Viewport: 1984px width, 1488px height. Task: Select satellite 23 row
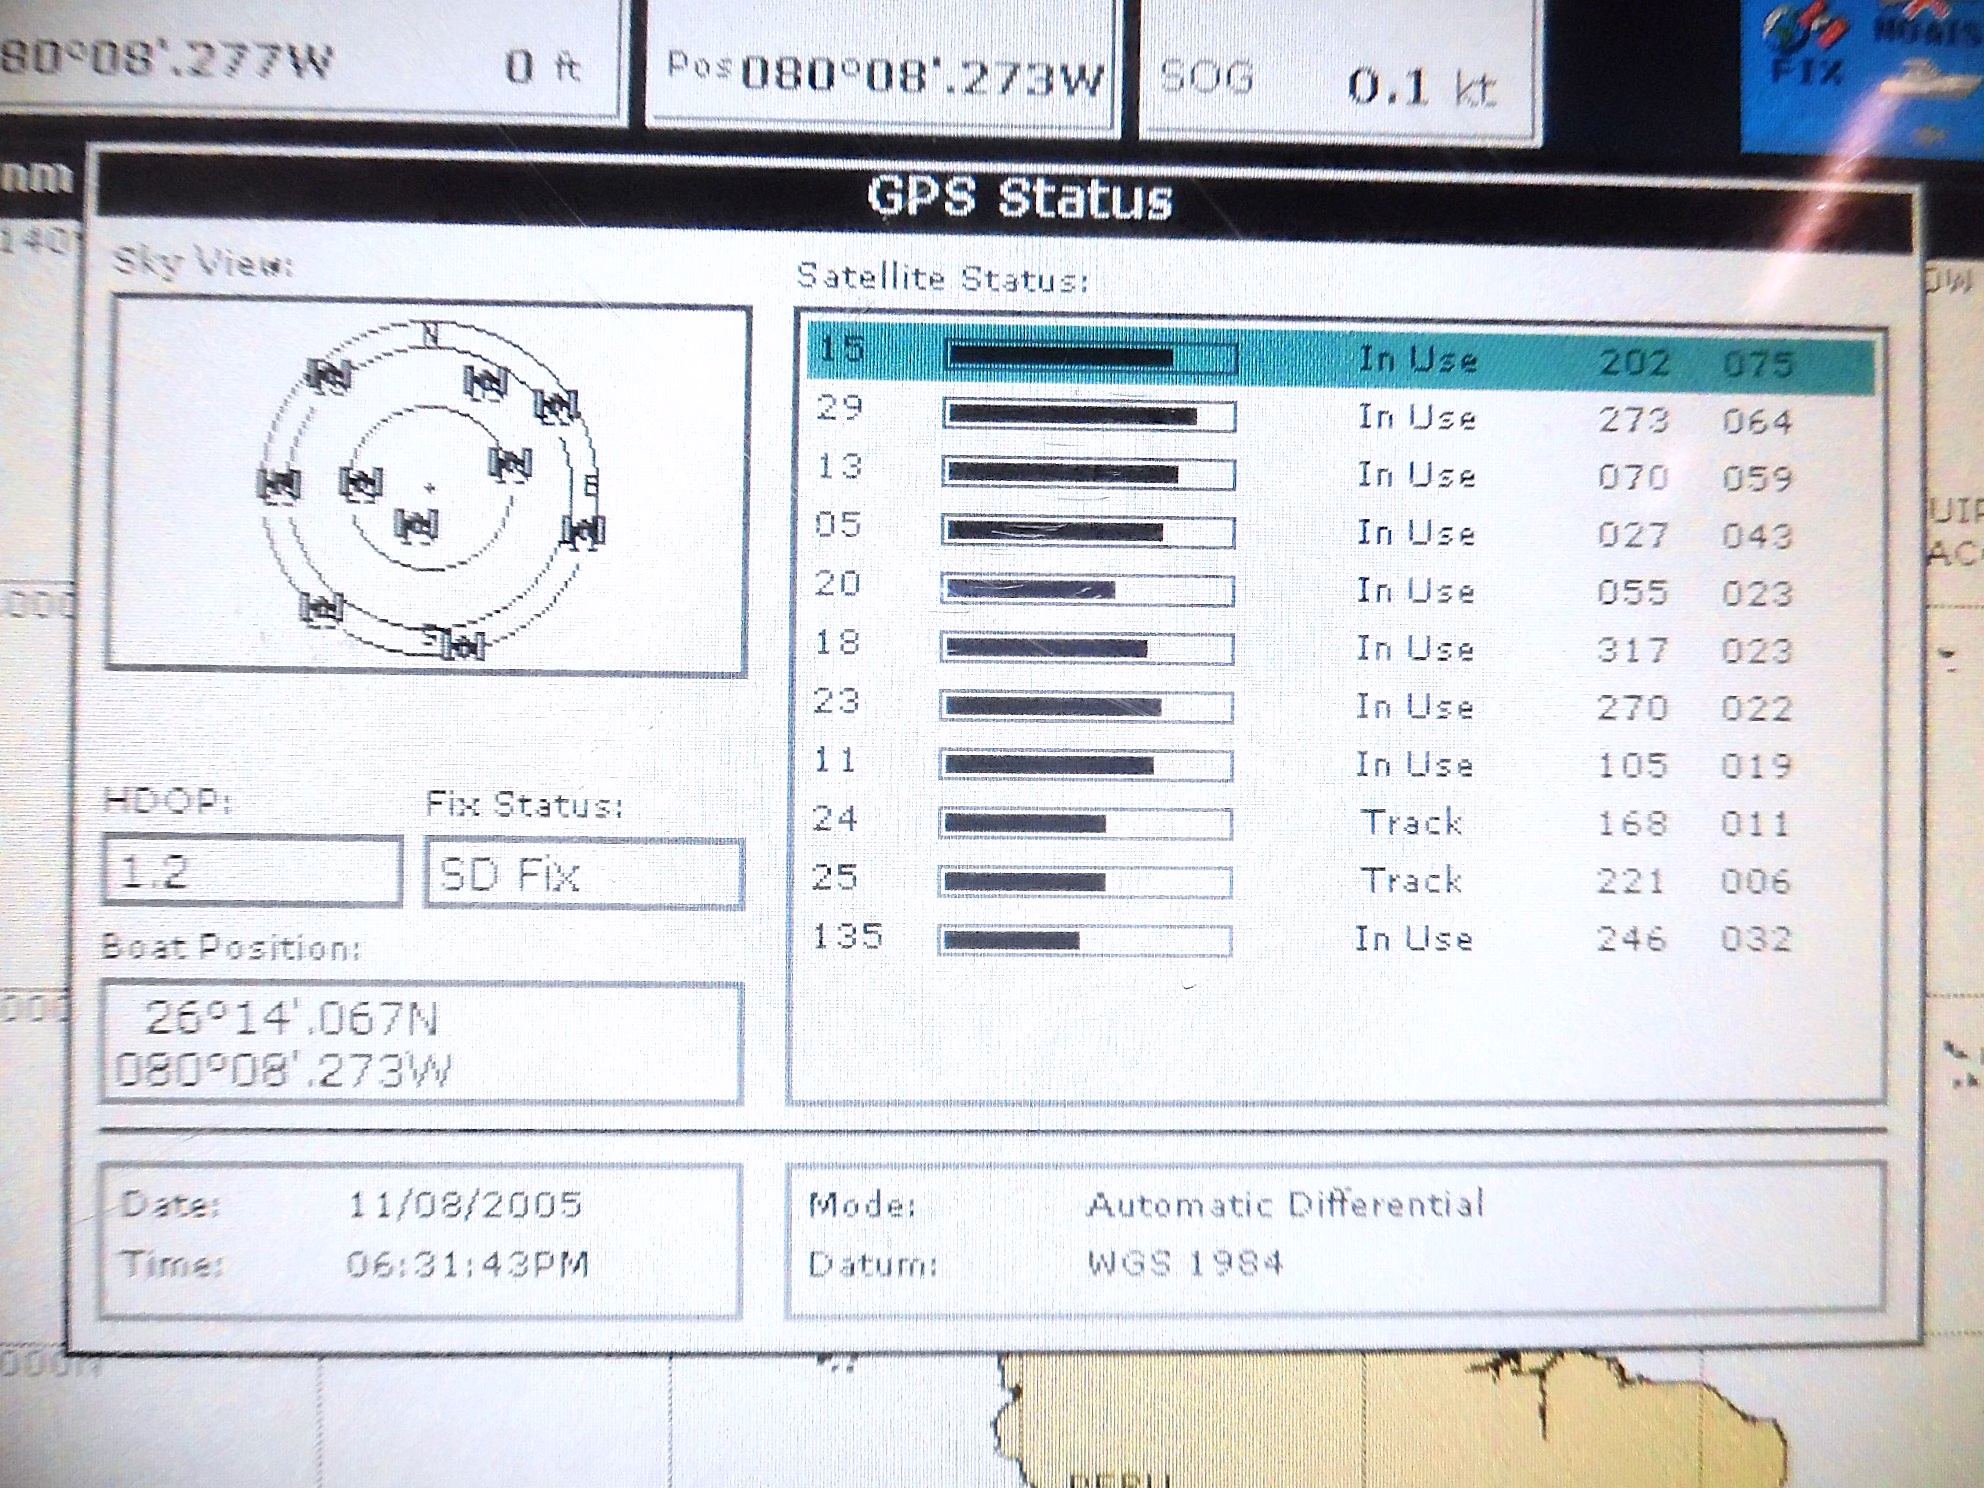coord(1340,706)
